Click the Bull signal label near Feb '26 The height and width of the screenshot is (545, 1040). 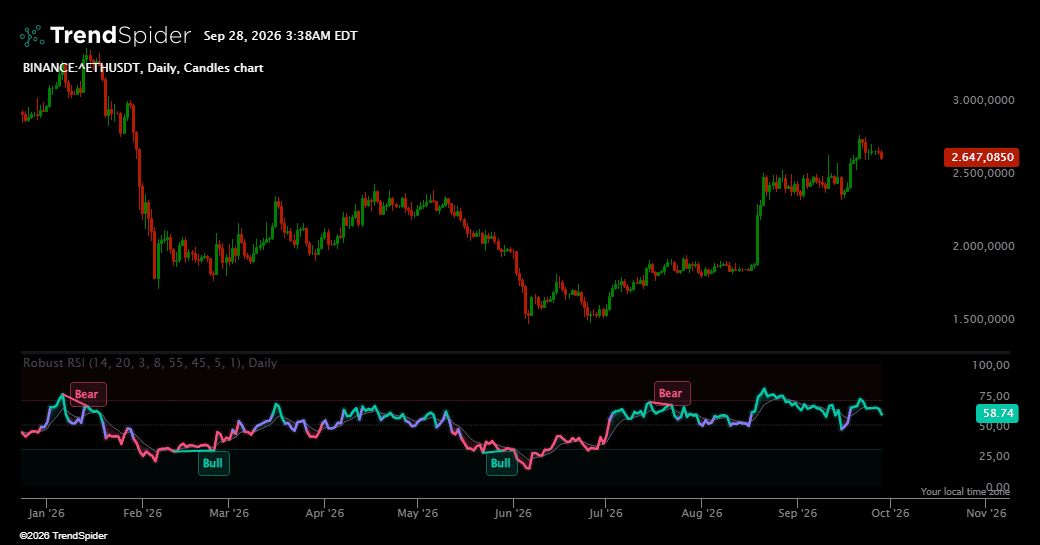coord(214,463)
